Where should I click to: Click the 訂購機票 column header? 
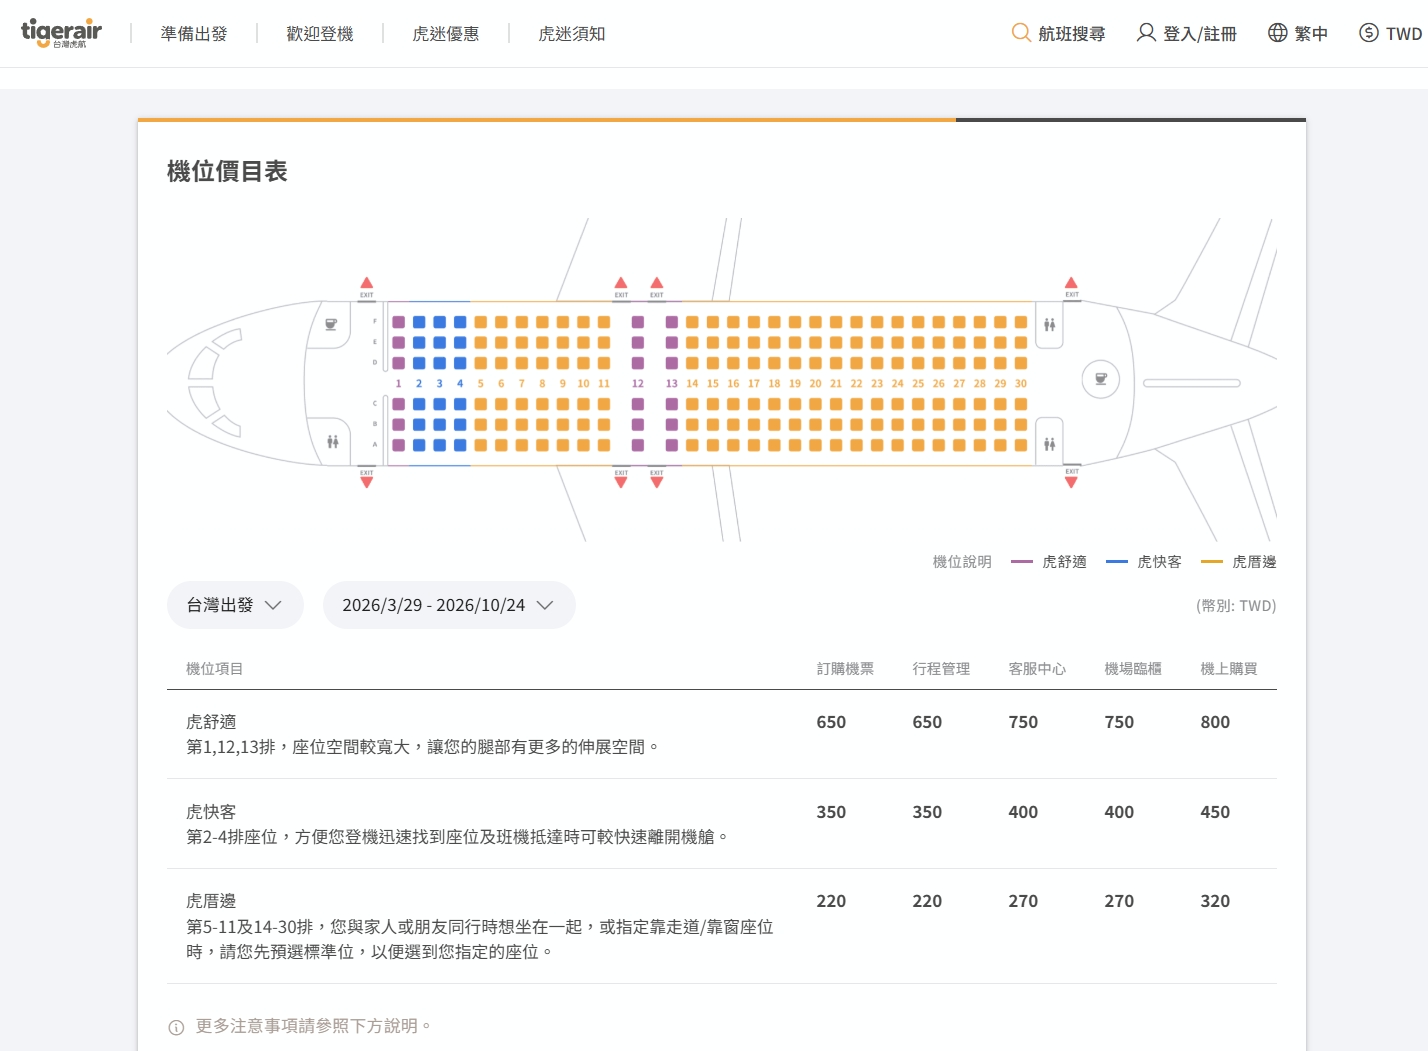click(x=845, y=669)
